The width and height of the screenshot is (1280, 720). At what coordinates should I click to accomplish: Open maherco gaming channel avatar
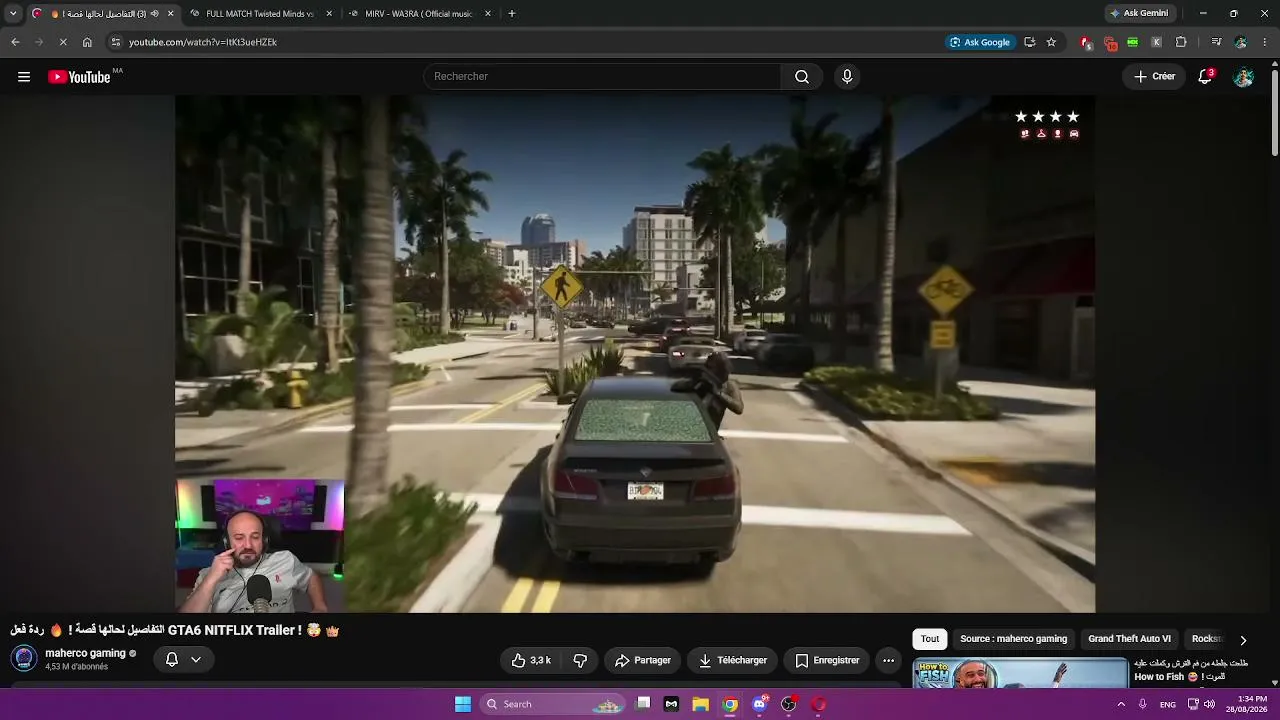coord(24,659)
